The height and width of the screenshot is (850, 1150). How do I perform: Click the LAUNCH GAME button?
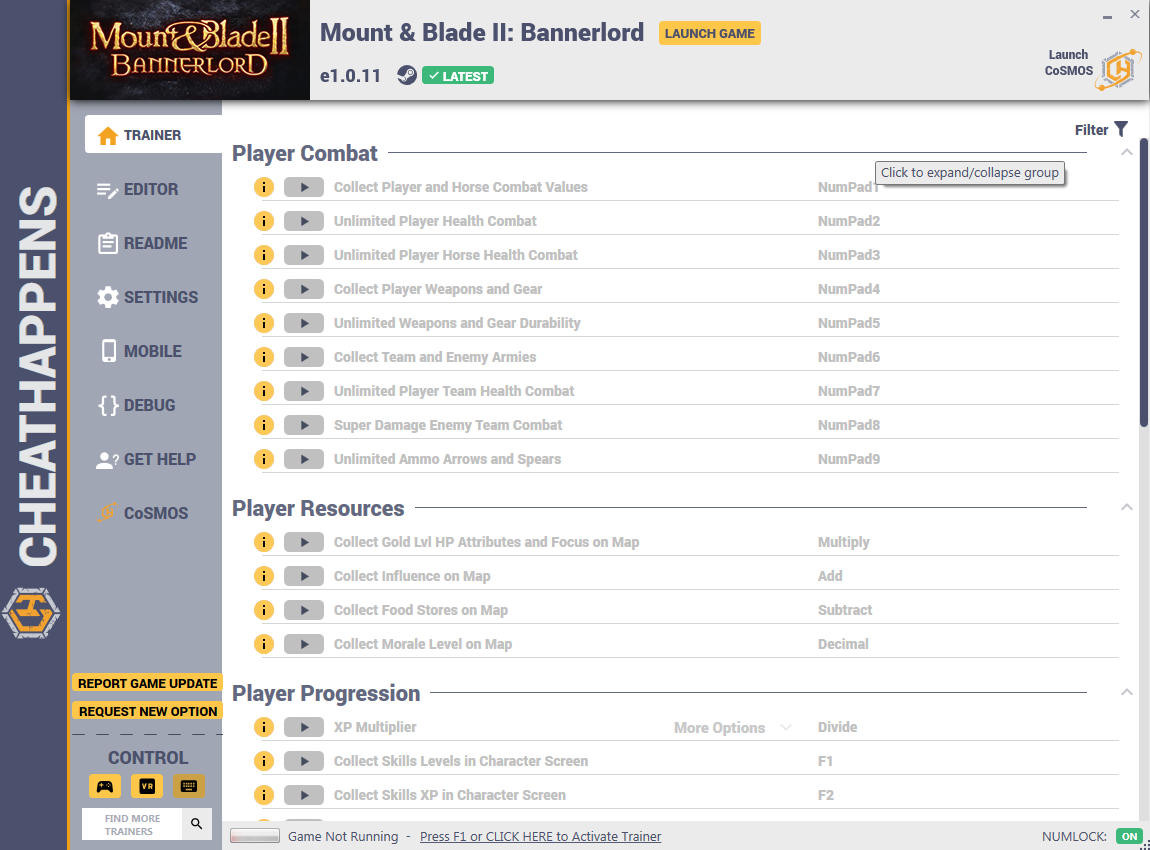tap(709, 33)
